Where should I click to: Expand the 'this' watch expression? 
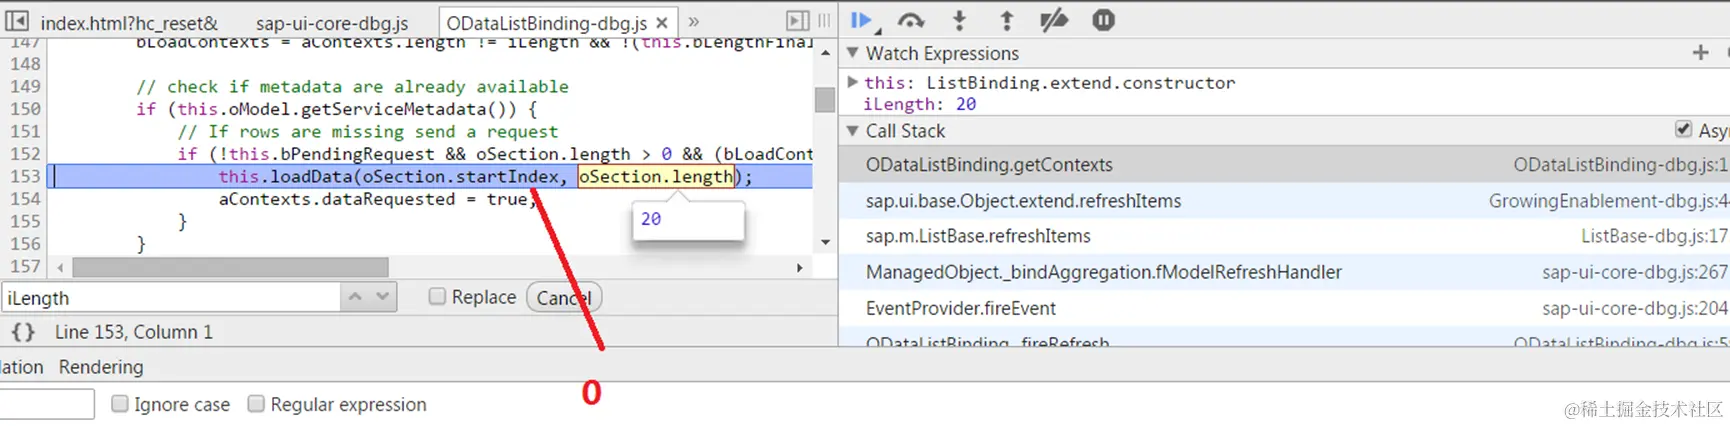(853, 82)
